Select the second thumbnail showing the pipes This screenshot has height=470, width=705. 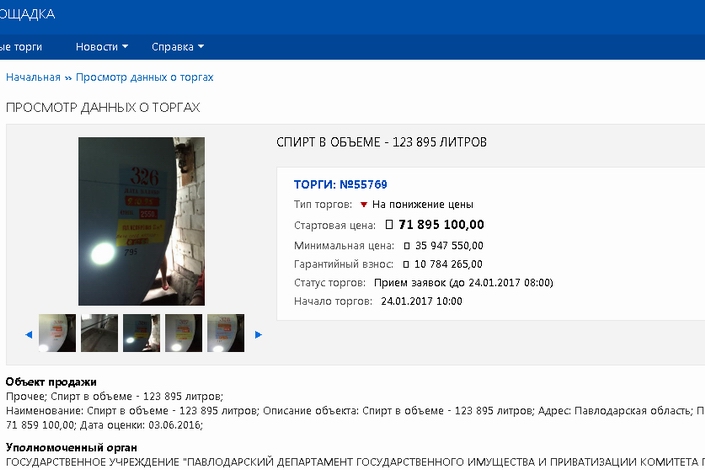tap(99, 333)
